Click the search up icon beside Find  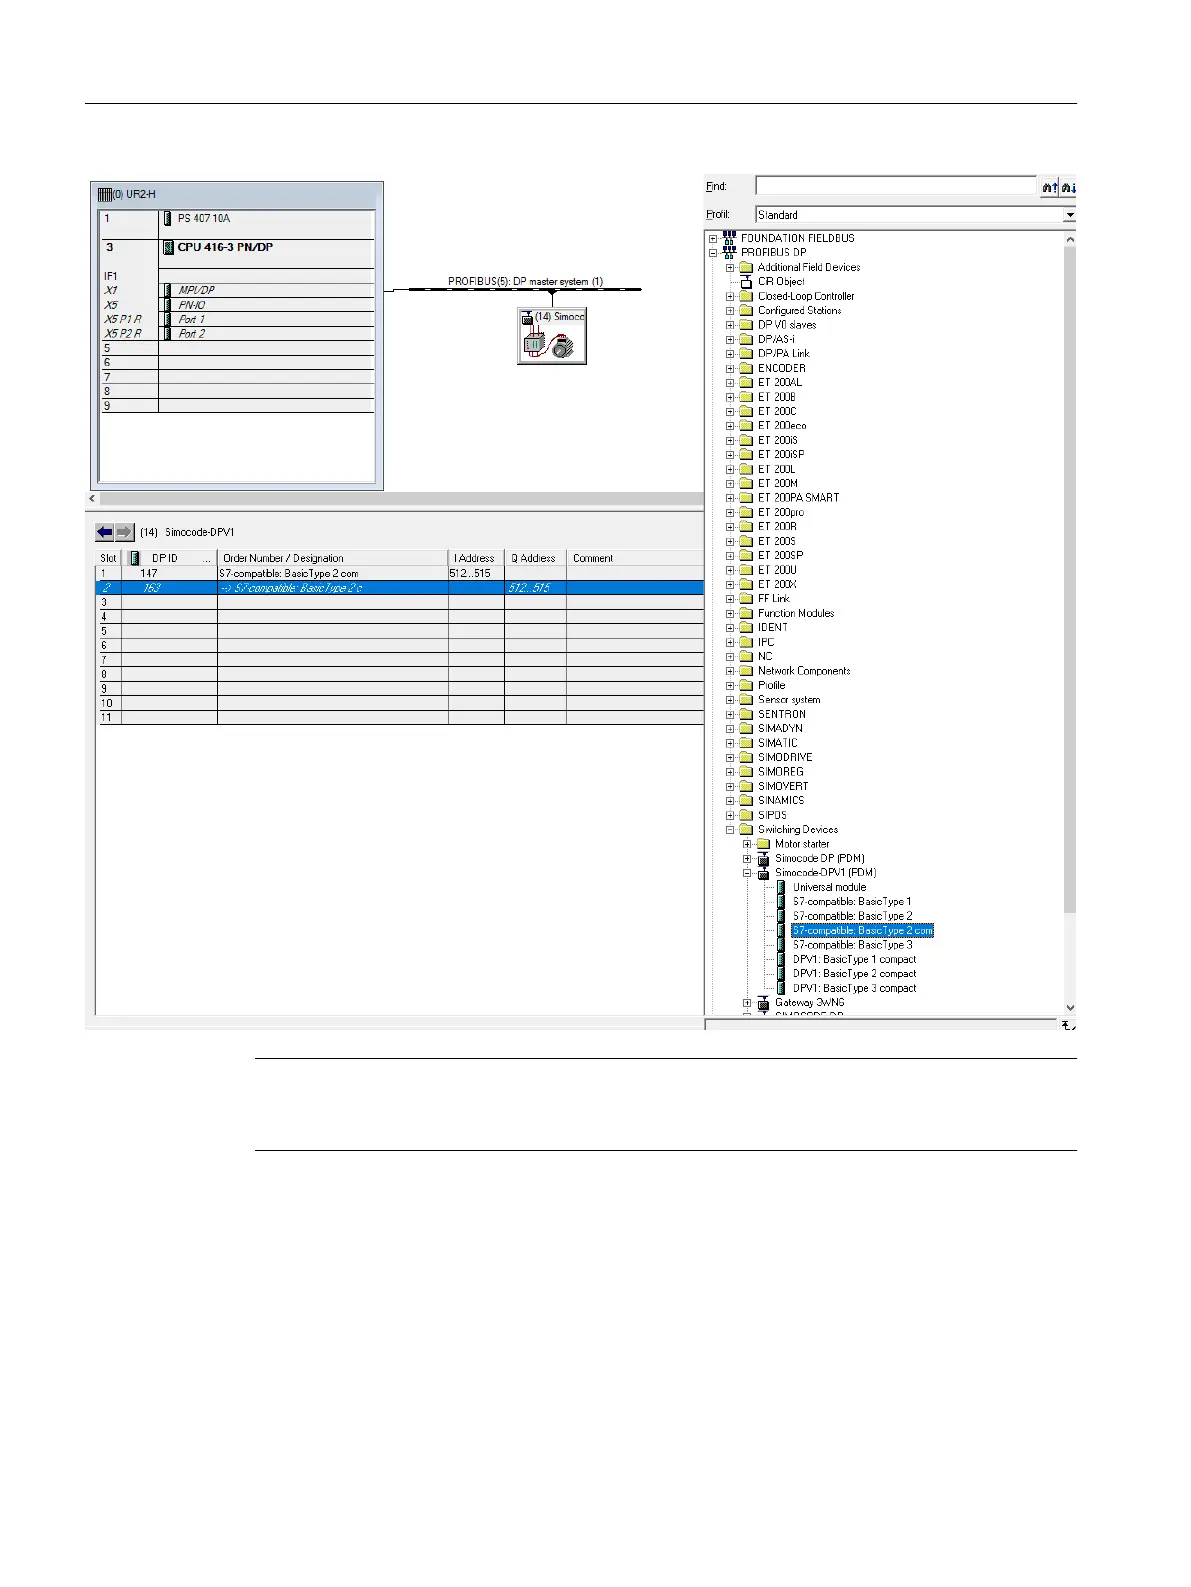1049,187
